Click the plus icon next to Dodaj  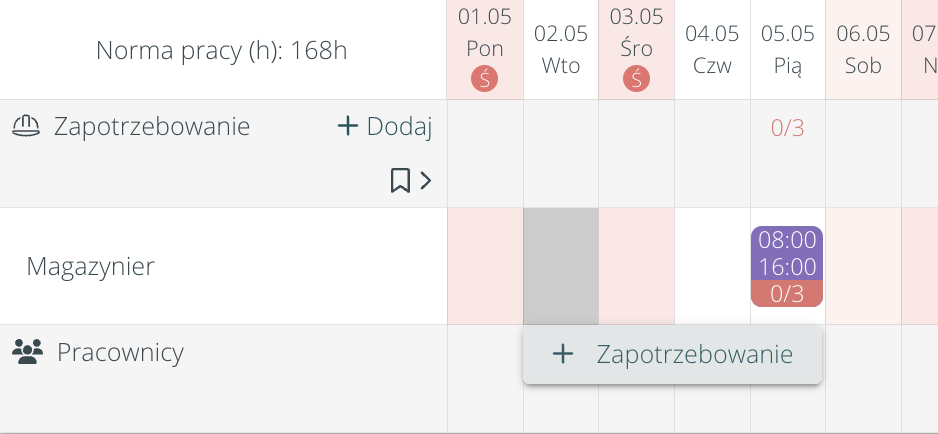pyautogui.click(x=347, y=126)
